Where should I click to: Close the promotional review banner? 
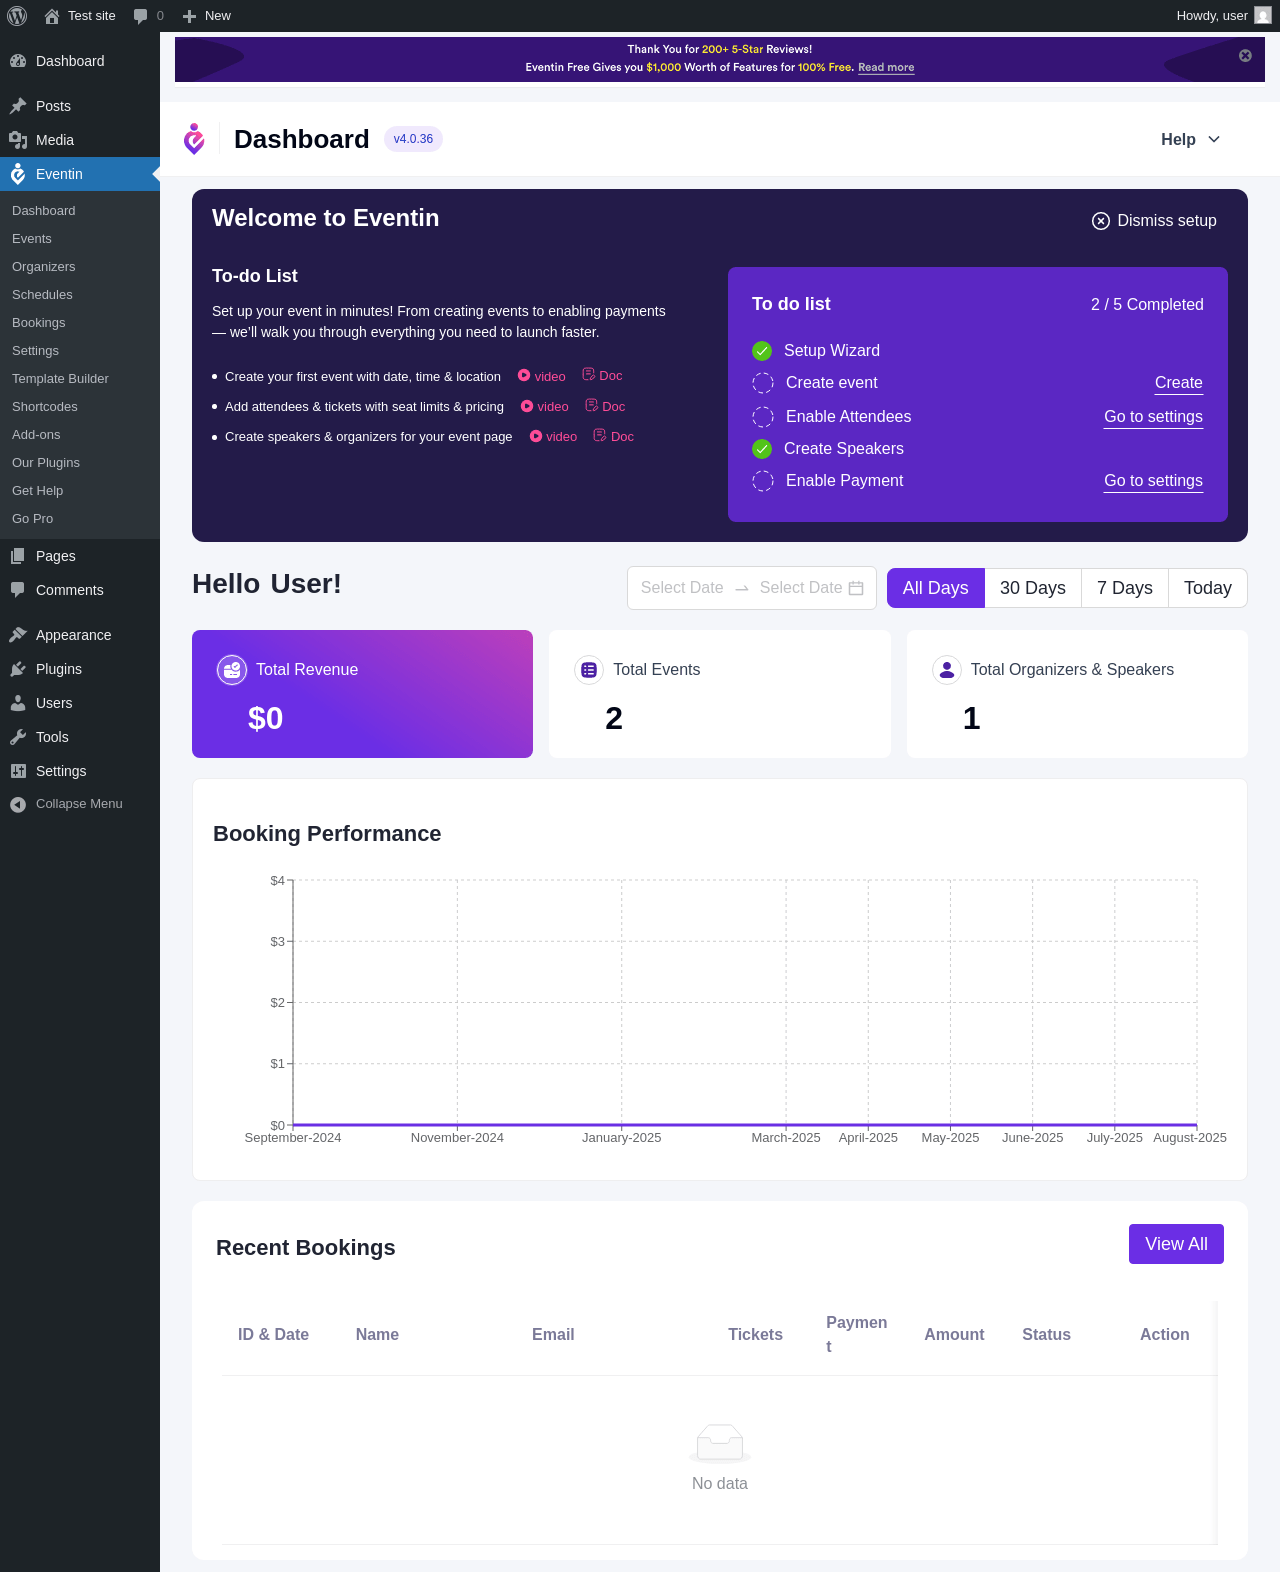click(1245, 56)
